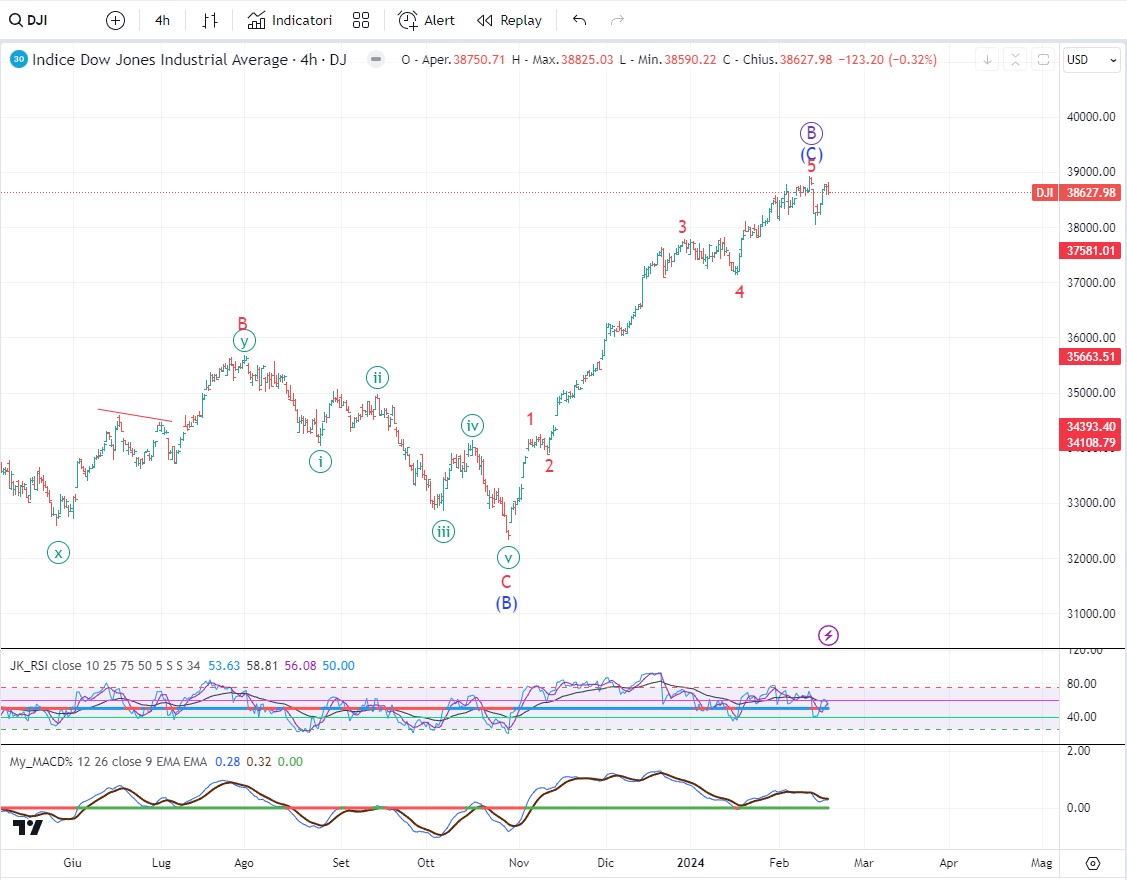
Task: Click the 80.00 level on RSI axis
Action: (x=1081, y=684)
